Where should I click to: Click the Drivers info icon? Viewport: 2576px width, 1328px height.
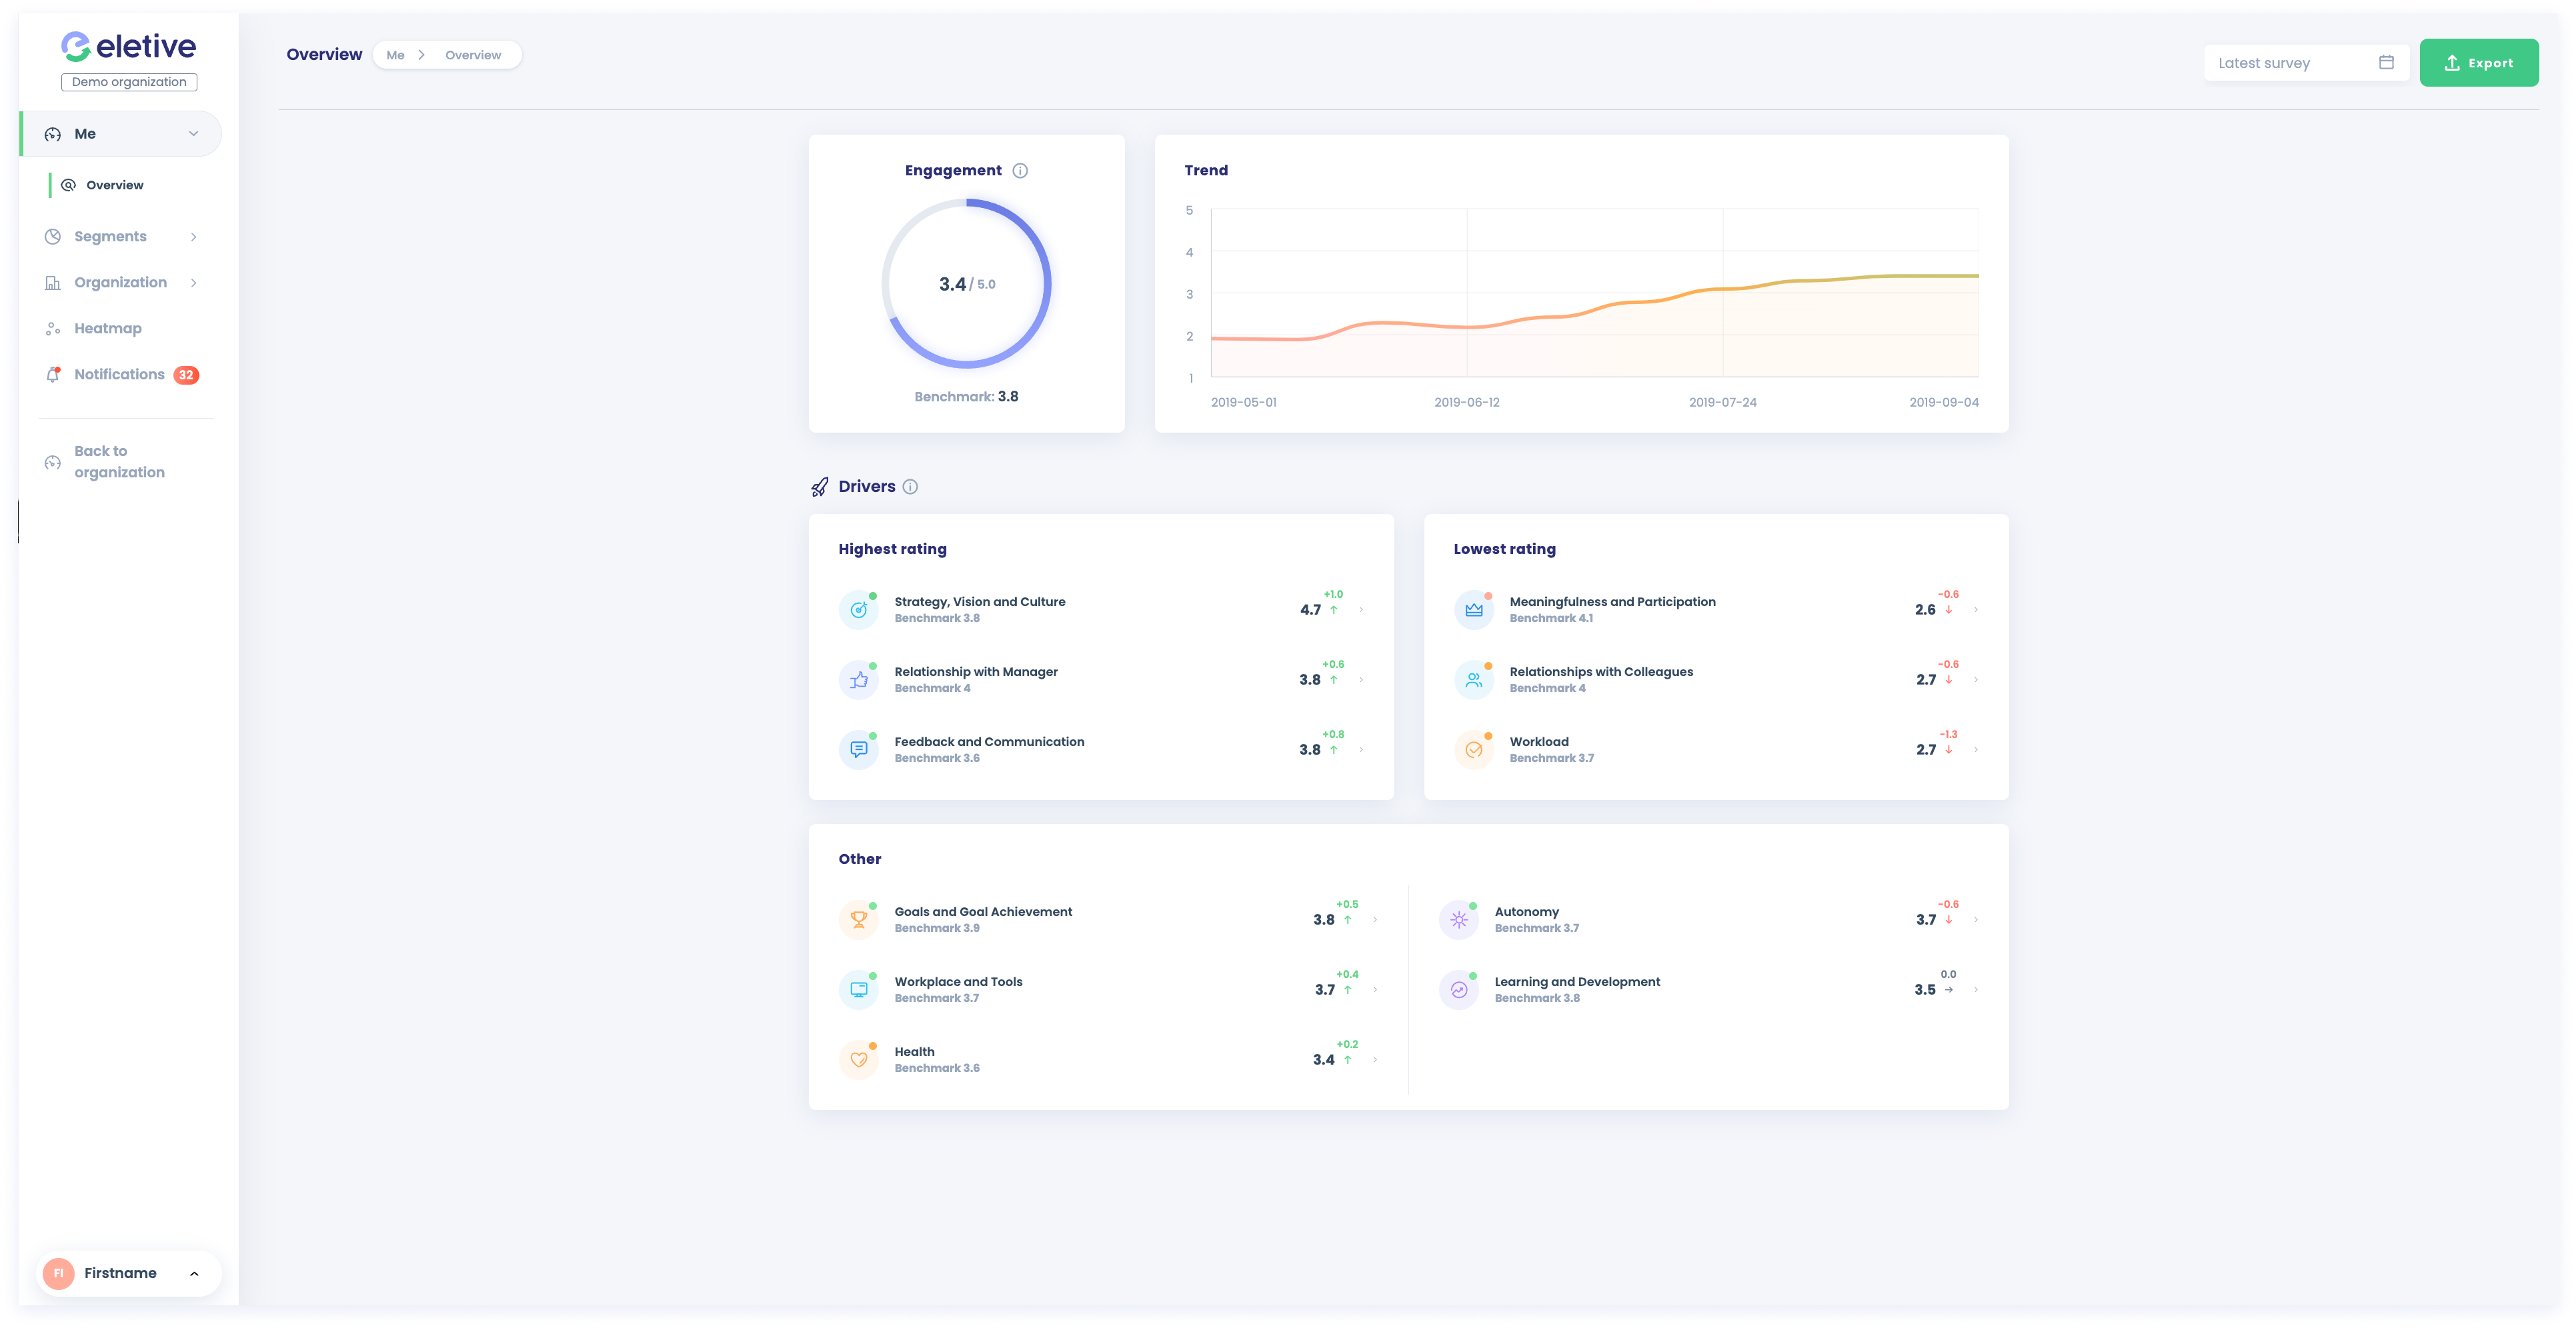tap(910, 487)
